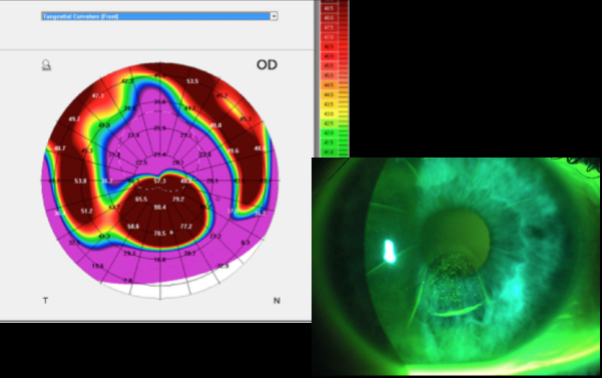Click the T temporal marker below the map
This screenshot has width=602, height=378.
tap(45, 300)
